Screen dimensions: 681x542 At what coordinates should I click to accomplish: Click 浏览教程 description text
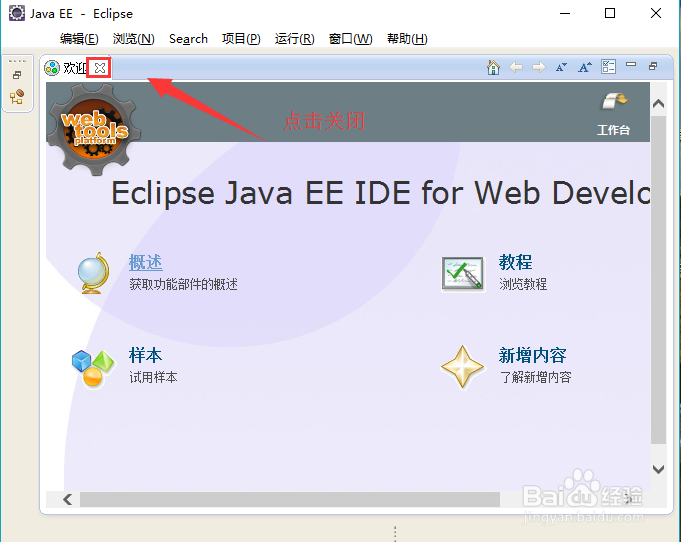tap(523, 284)
